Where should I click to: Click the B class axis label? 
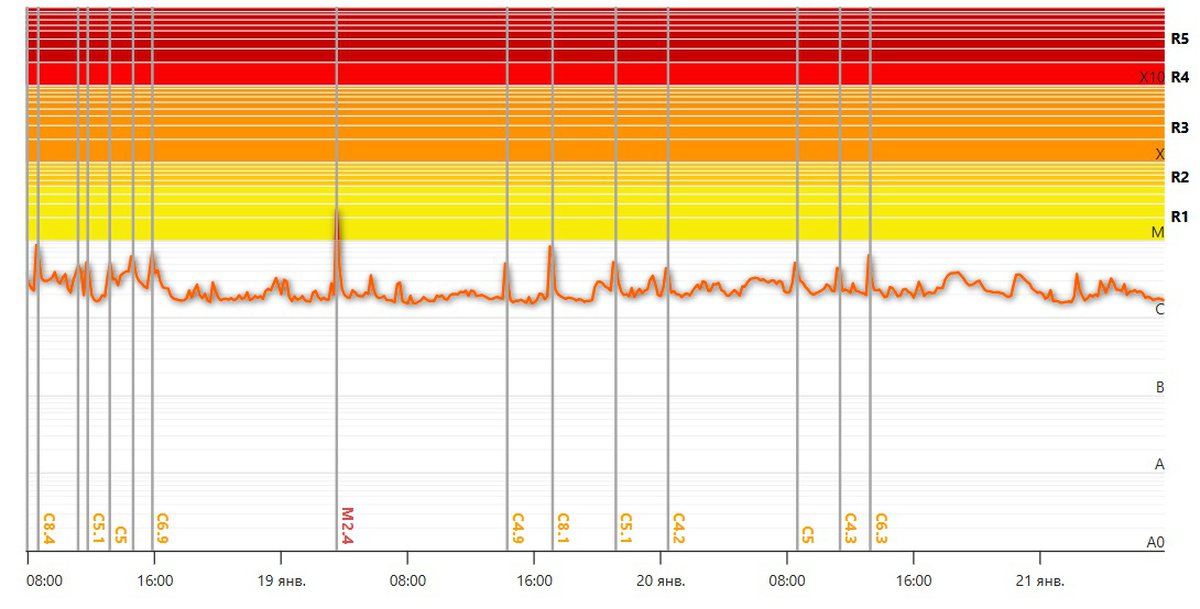[x=1159, y=387]
